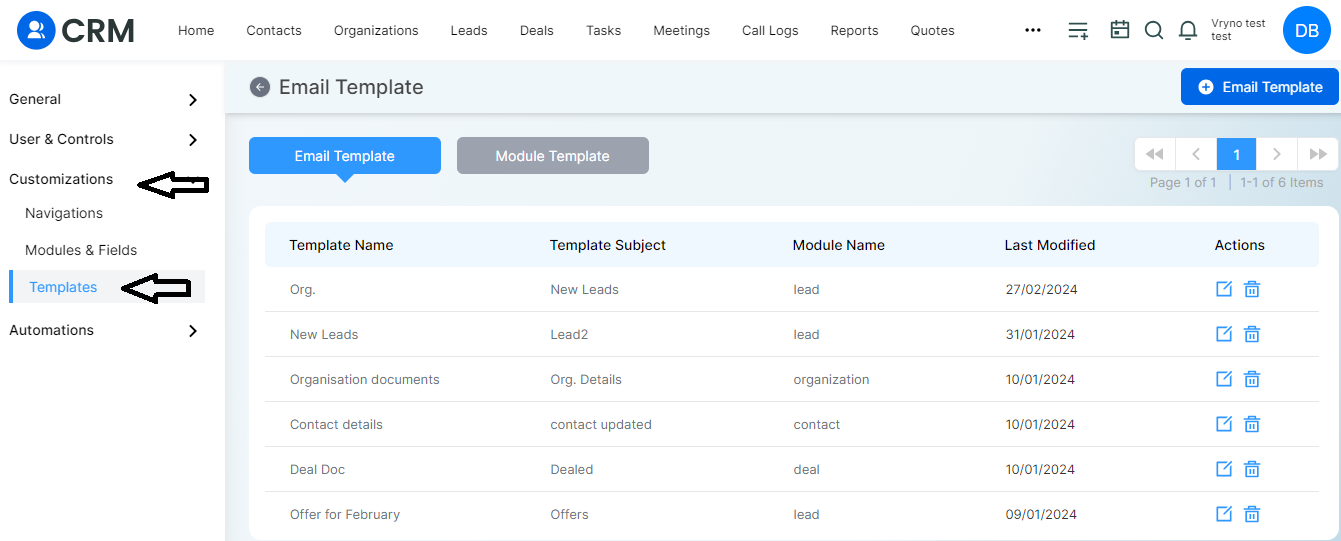
Task: Open the search magnifier icon
Action: tap(1154, 30)
